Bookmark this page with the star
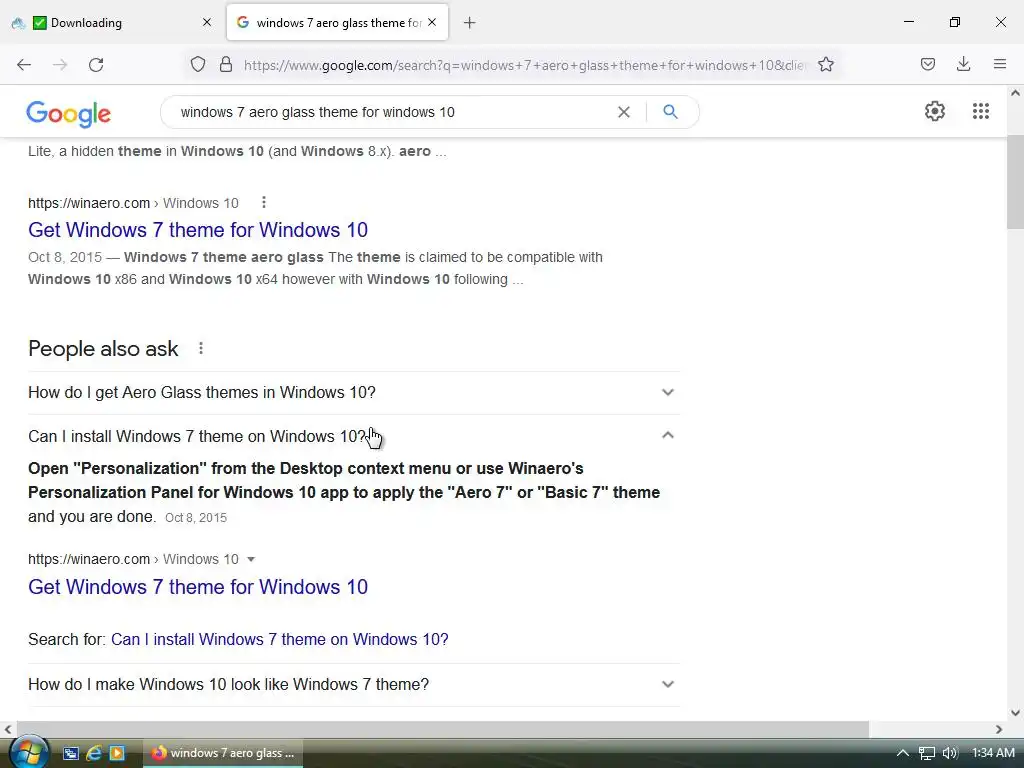The width and height of the screenshot is (1024, 768). pos(825,64)
